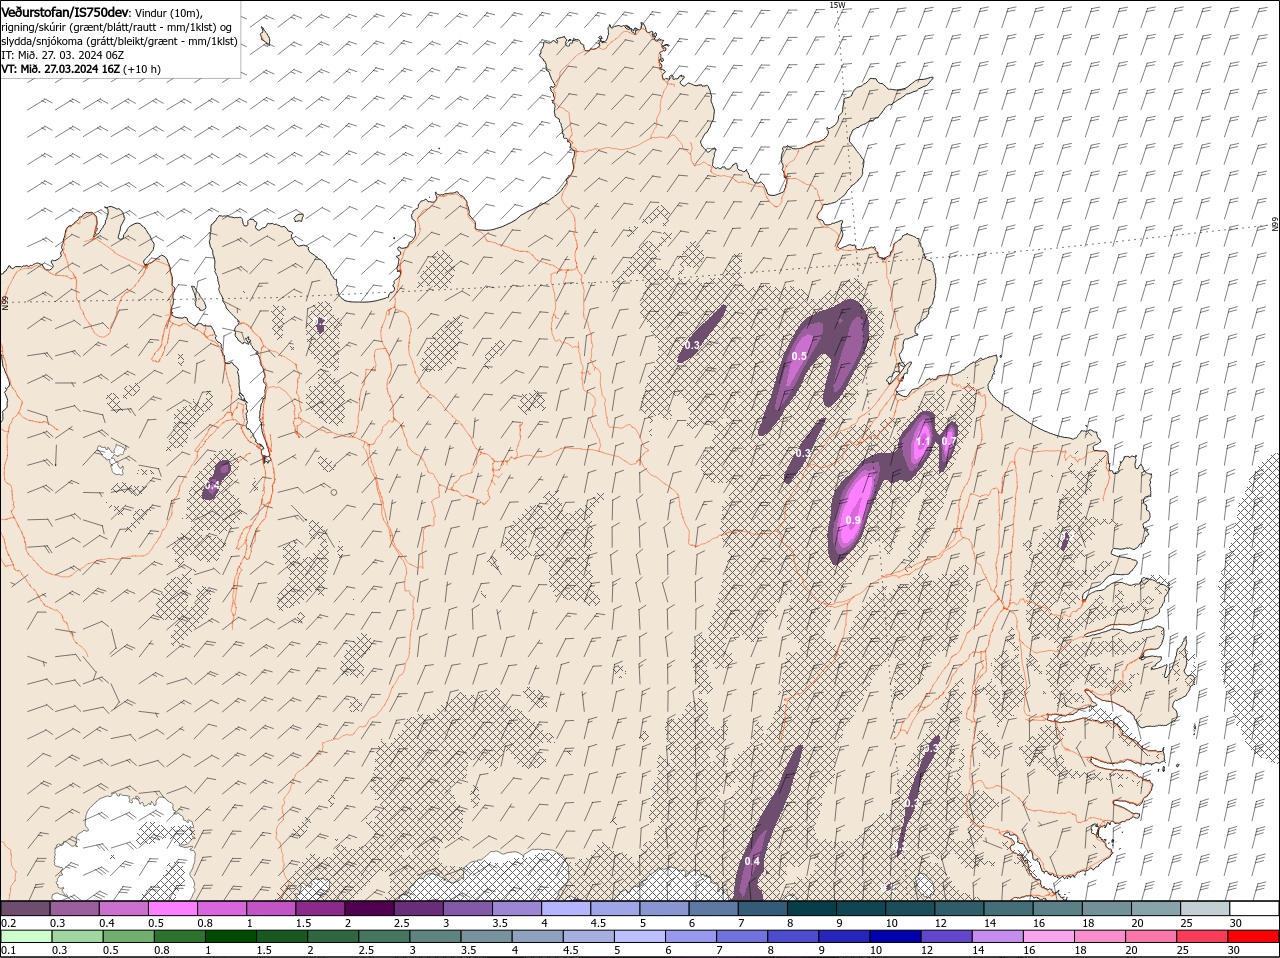Select the upper legend swatch between 4.5 and 5
Viewport: 1280px width, 958px height.
614,908
